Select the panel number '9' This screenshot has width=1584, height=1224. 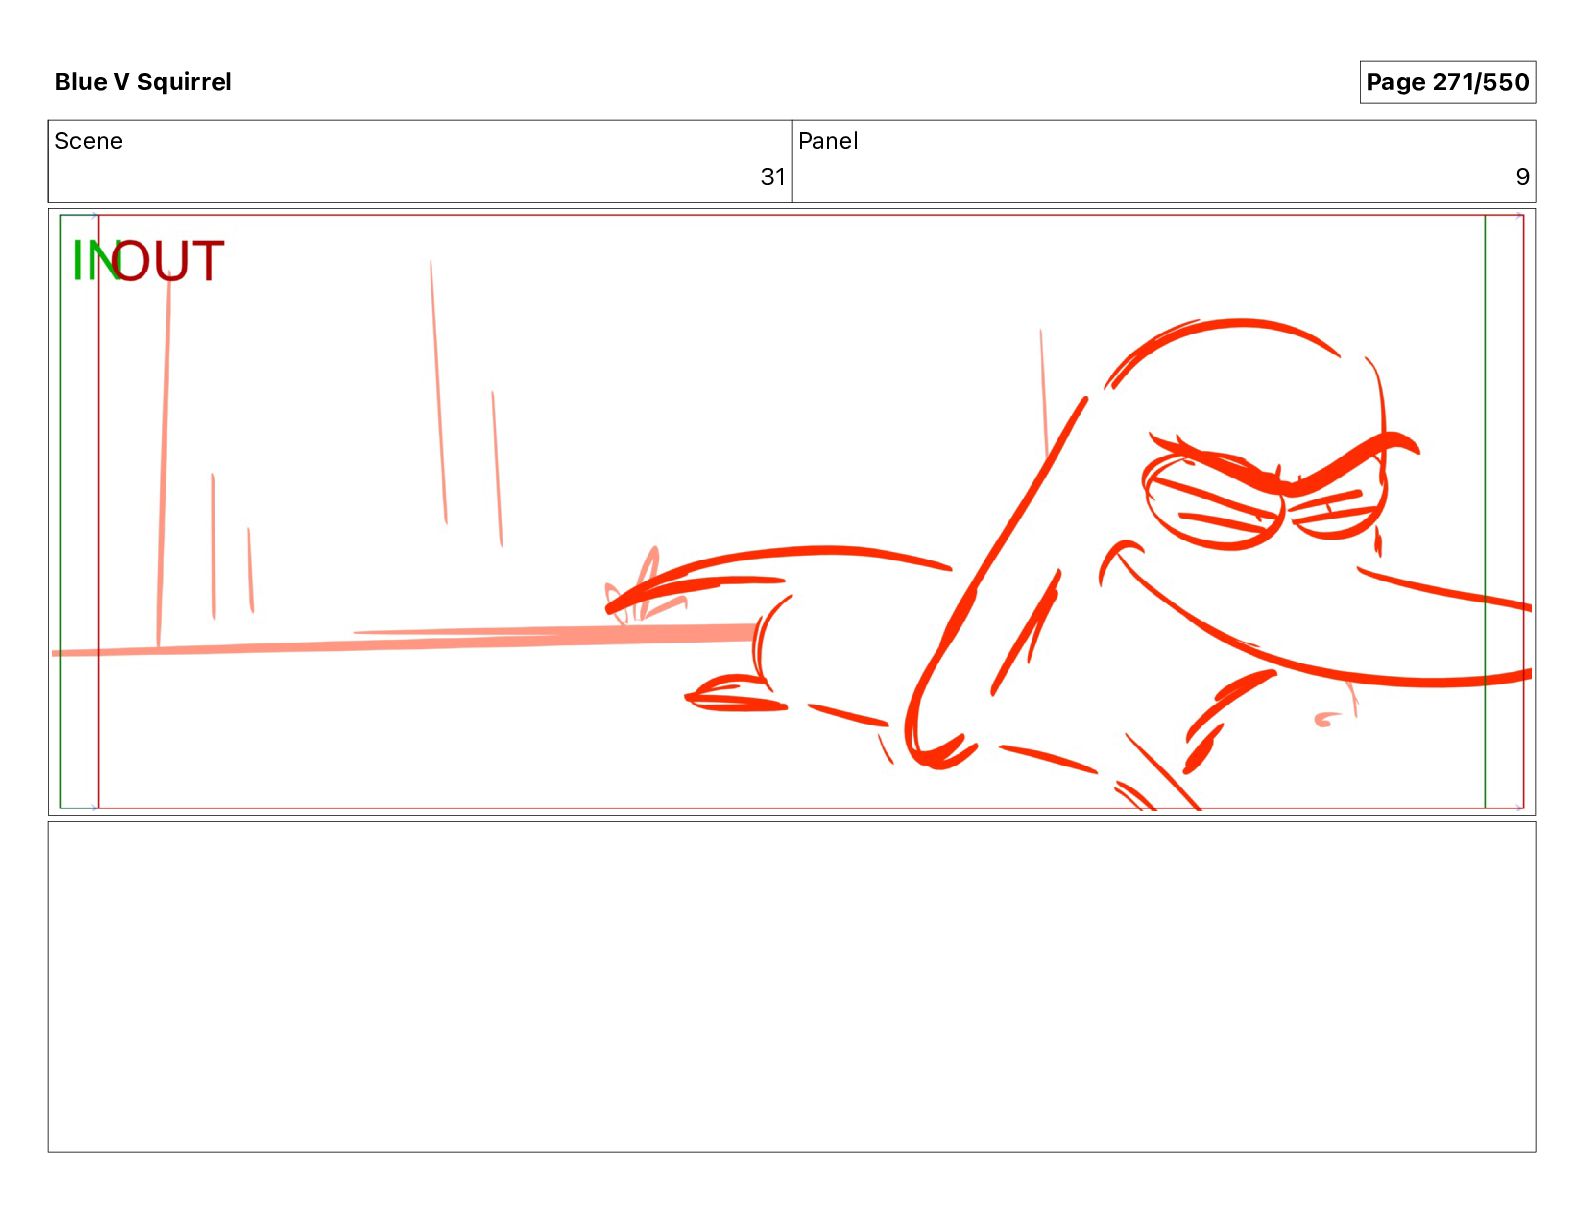[x=1522, y=177]
